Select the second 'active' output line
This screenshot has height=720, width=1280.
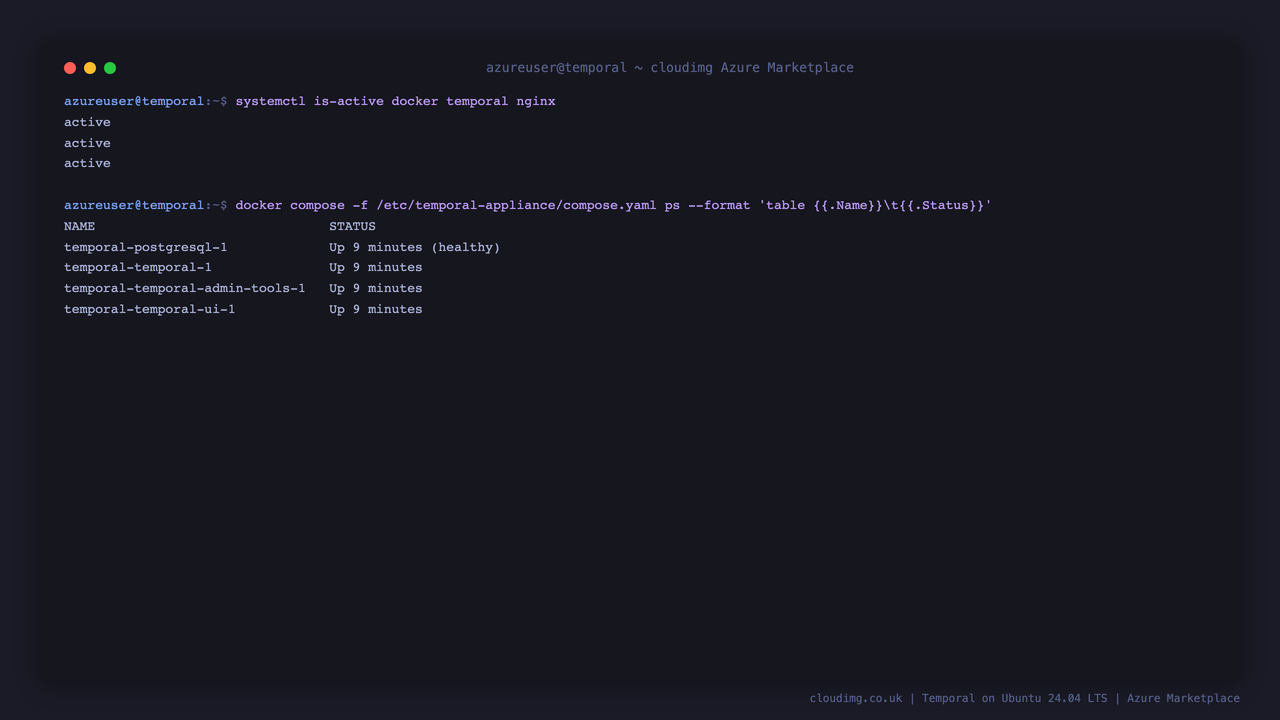coord(87,143)
